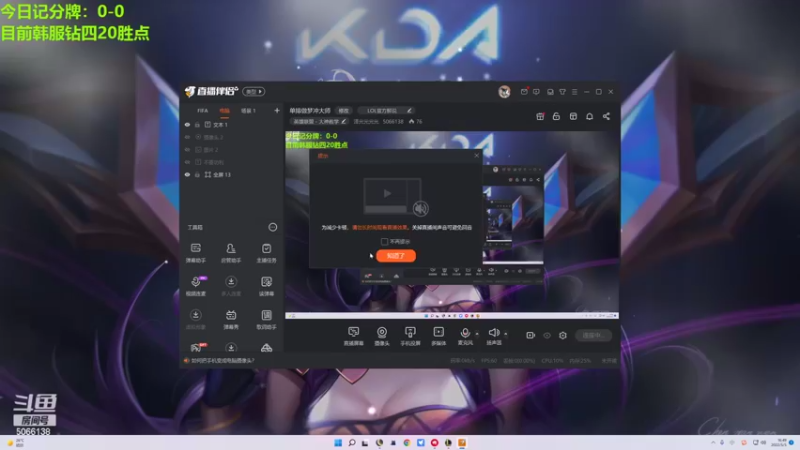Click the unlock padlock icon in header
Image resolution: width=800 pixels, height=450 pixels.
556,116
